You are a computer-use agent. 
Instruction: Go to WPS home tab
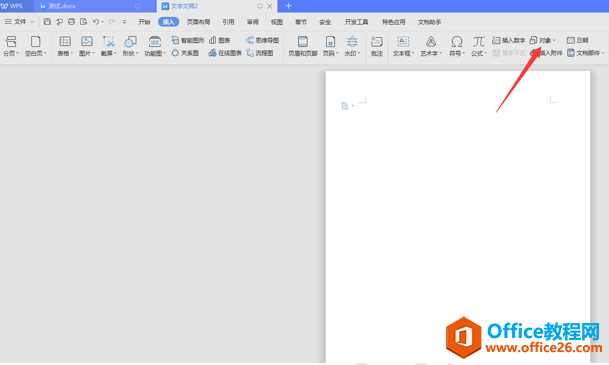coord(12,6)
